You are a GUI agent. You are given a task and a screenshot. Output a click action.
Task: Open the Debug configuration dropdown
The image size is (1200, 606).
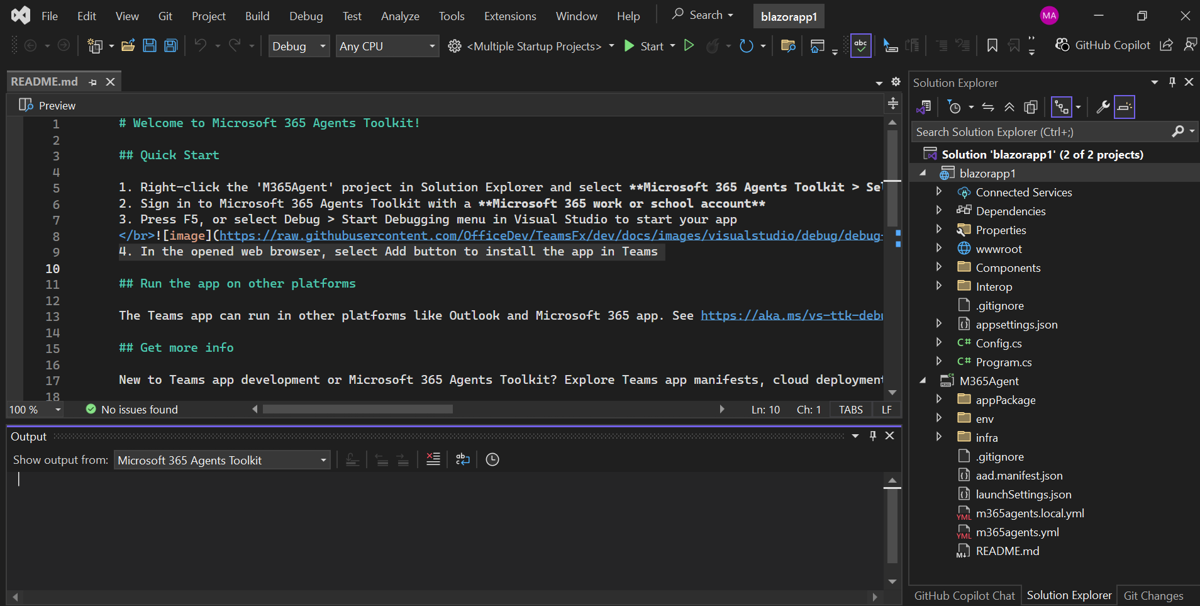pyautogui.click(x=299, y=46)
